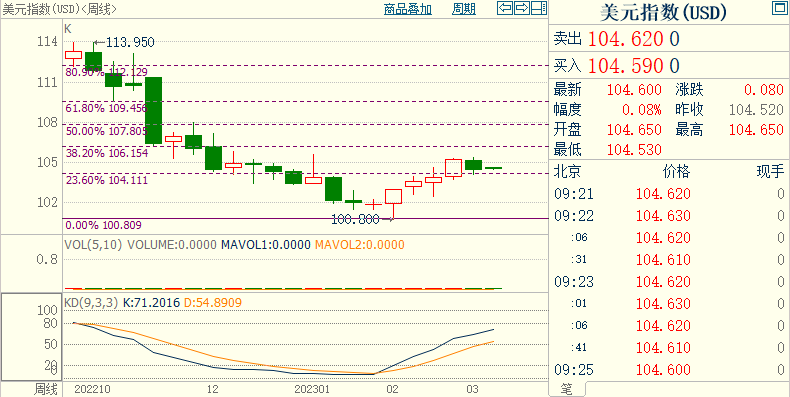Click the left arrow navigation icon

point(505,8)
